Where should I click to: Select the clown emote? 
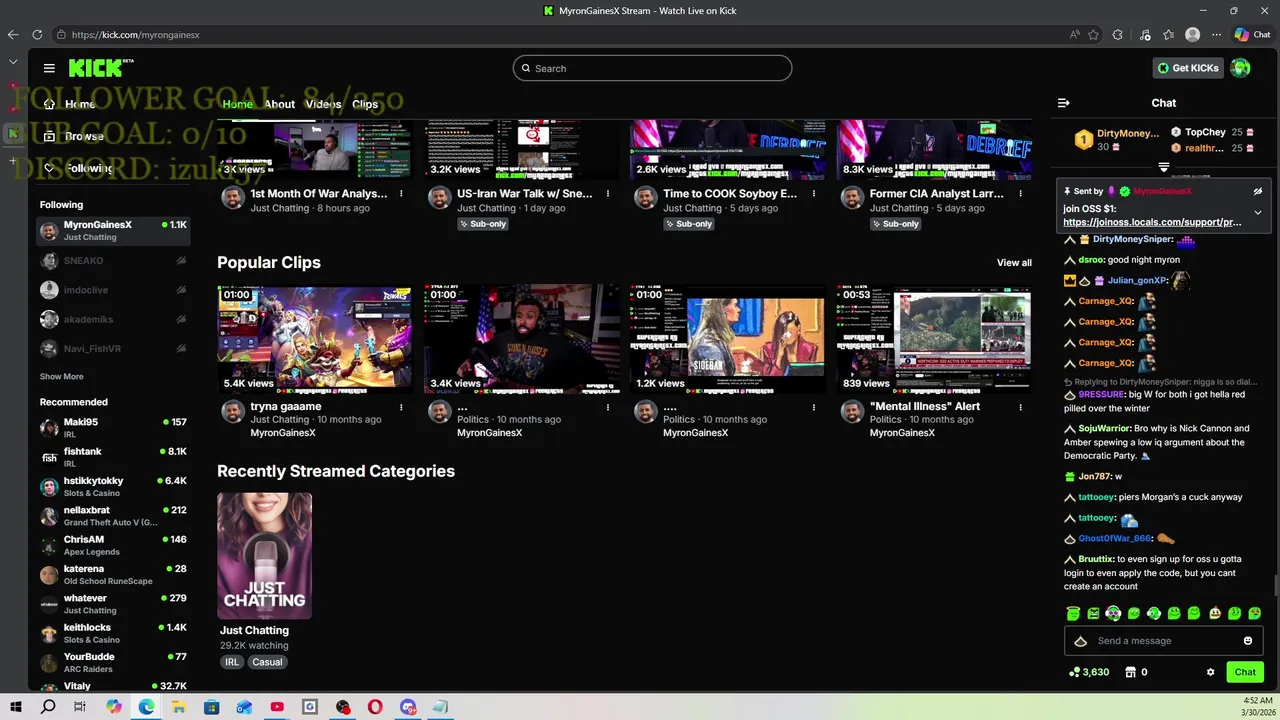1215,613
